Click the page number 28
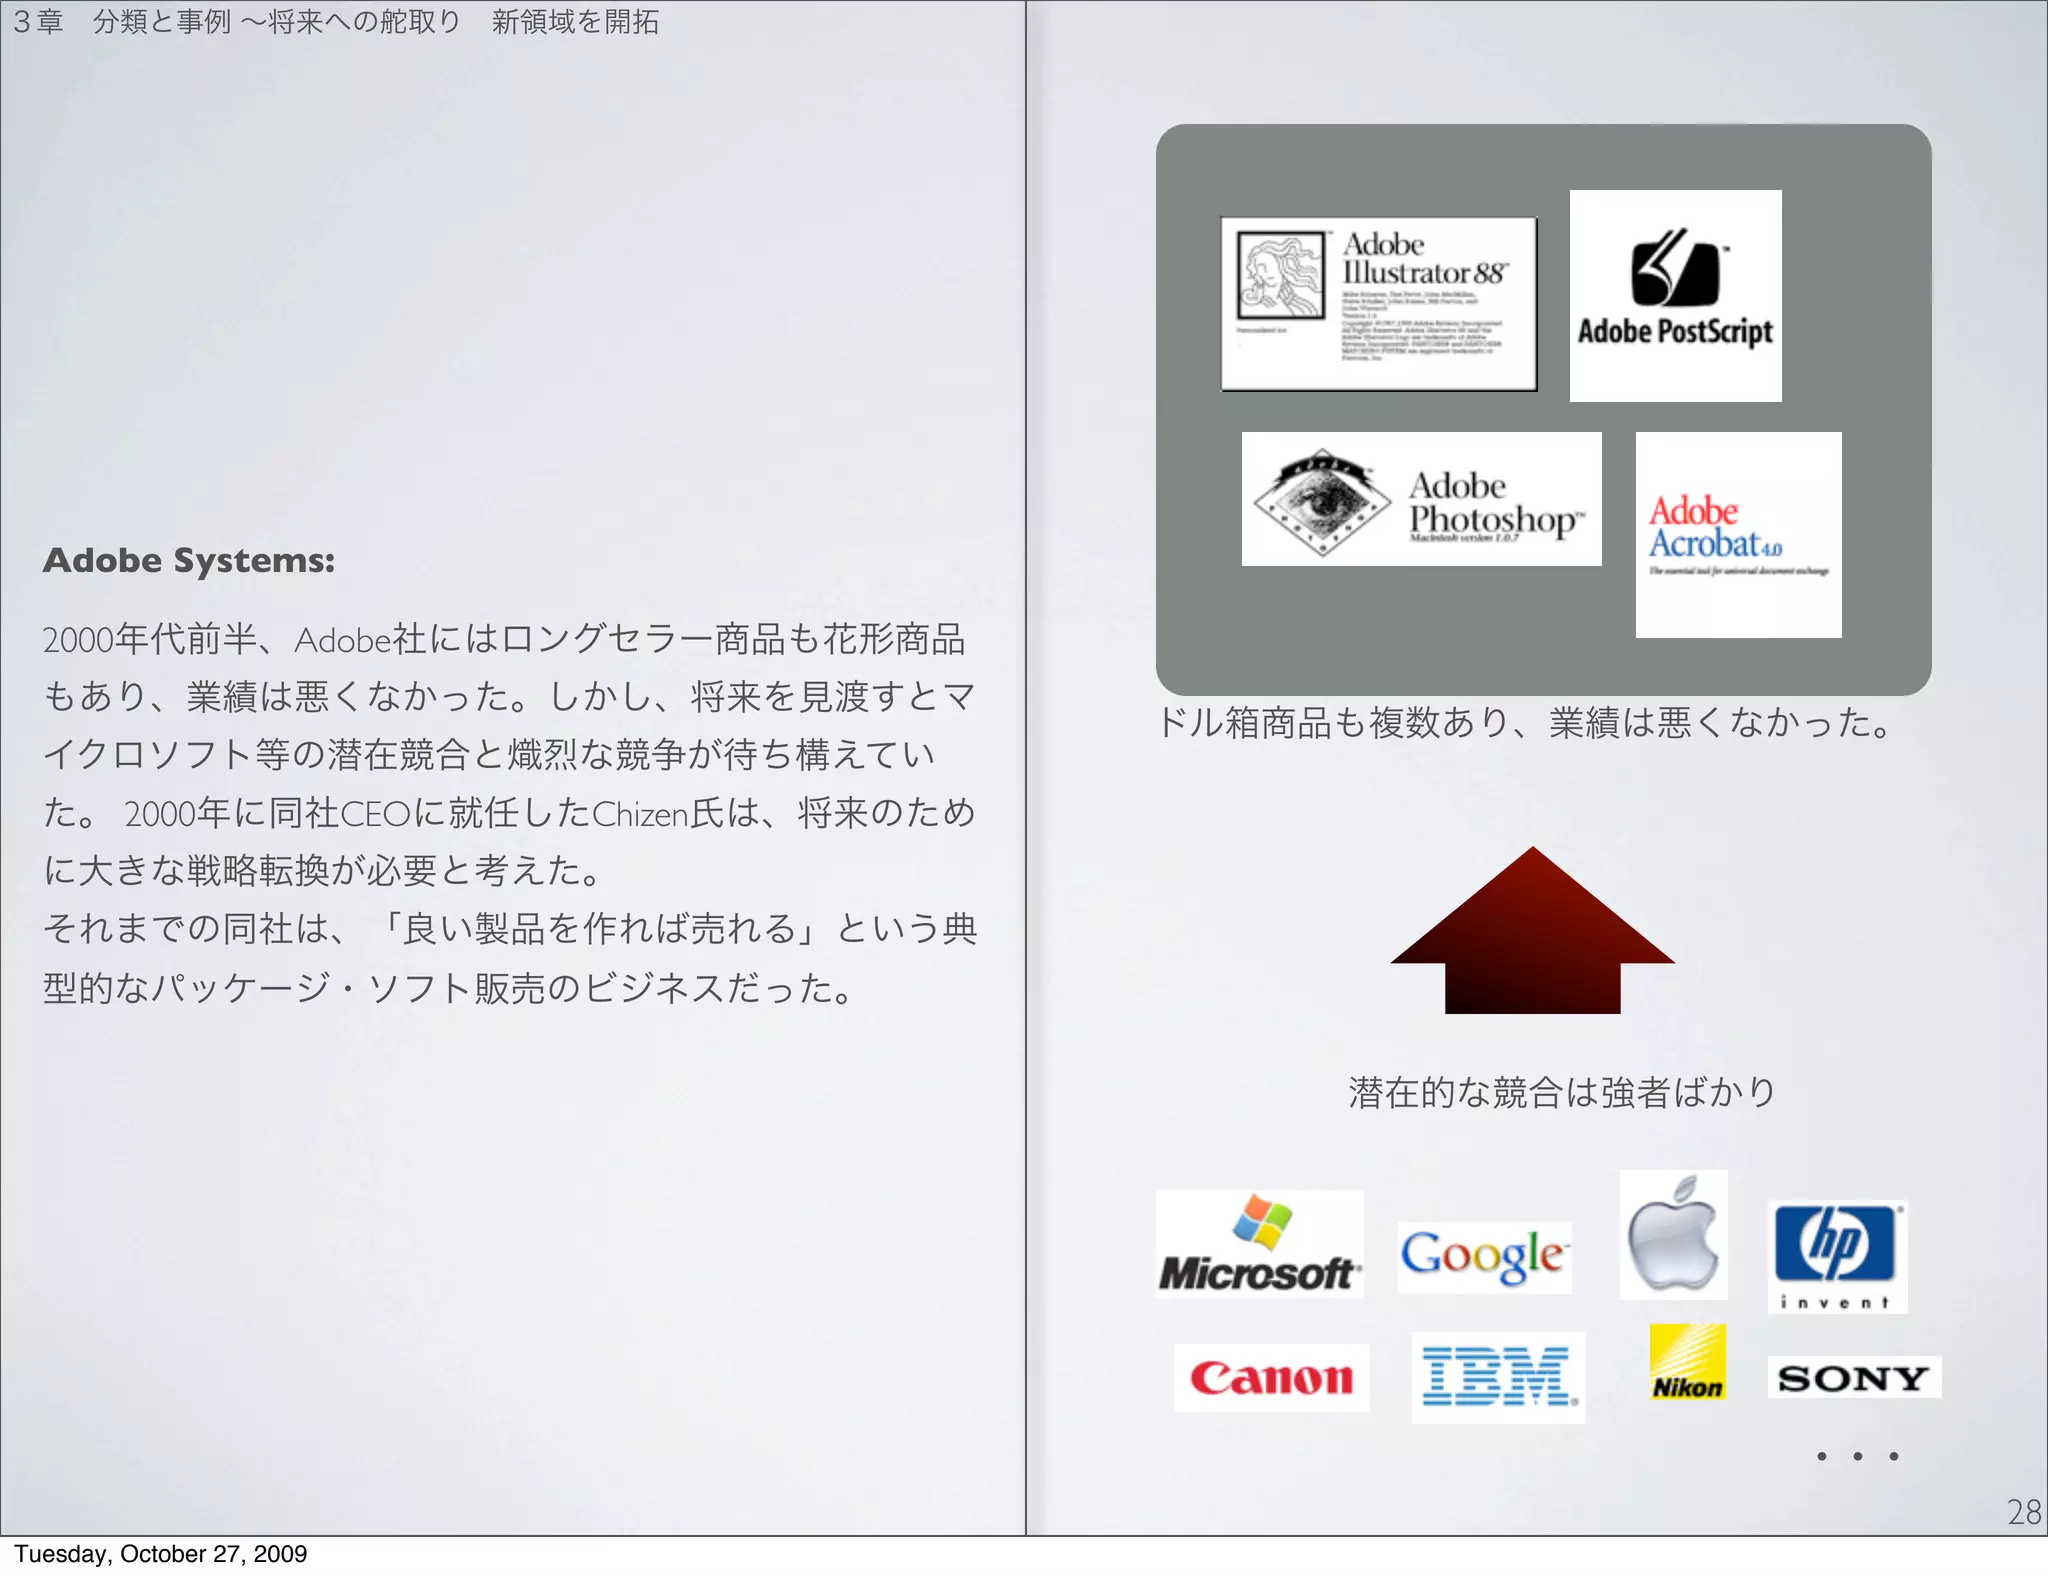The image size is (2048, 1576). 2023,1511
